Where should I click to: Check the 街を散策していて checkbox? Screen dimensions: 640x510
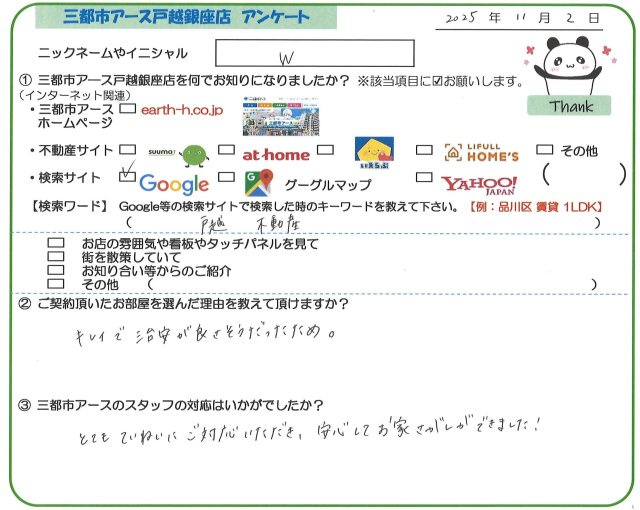point(56,257)
